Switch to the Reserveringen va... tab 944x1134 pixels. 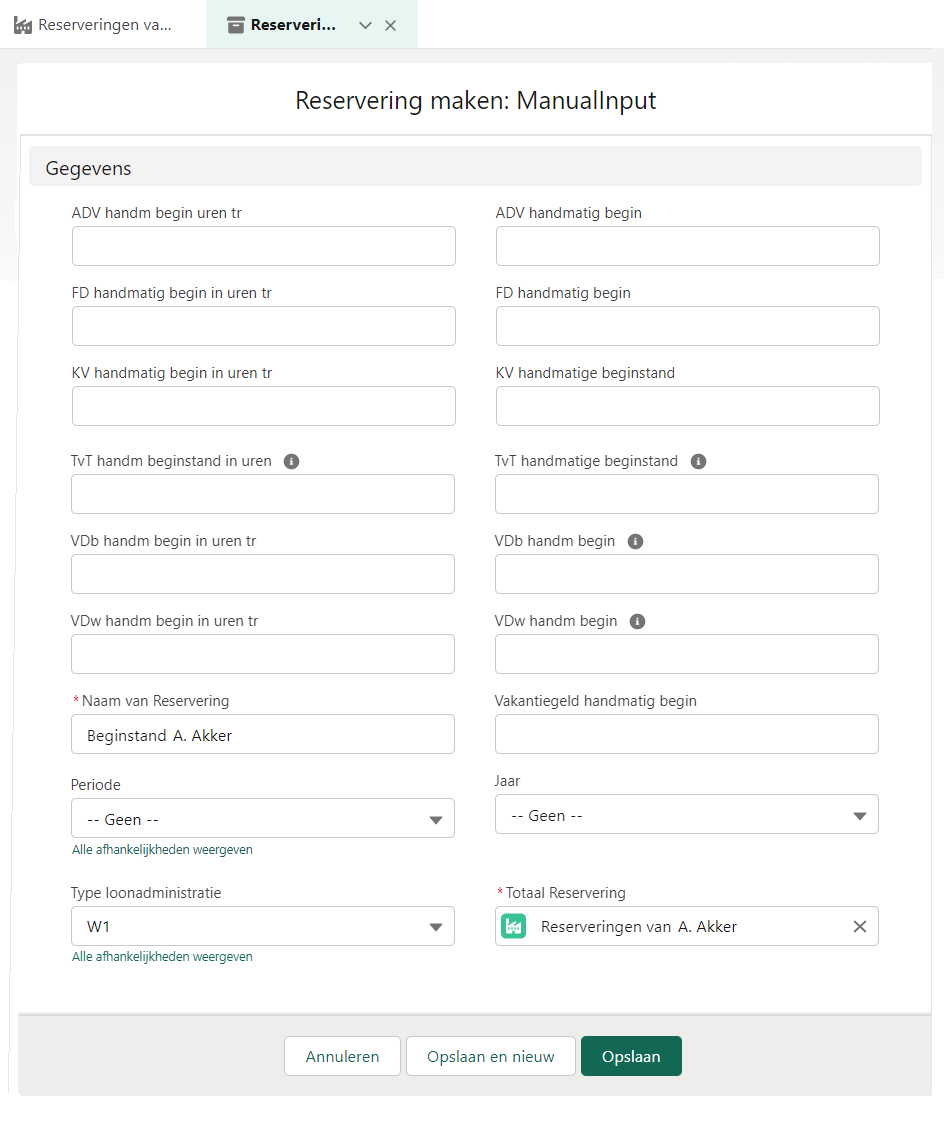(x=93, y=25)
